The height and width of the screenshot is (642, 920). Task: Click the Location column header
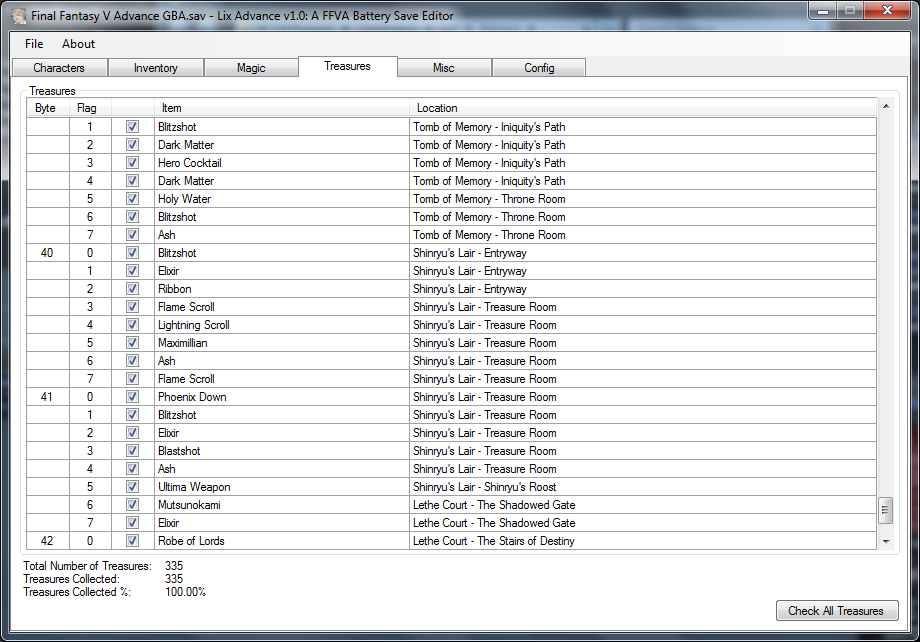(643, 108)
